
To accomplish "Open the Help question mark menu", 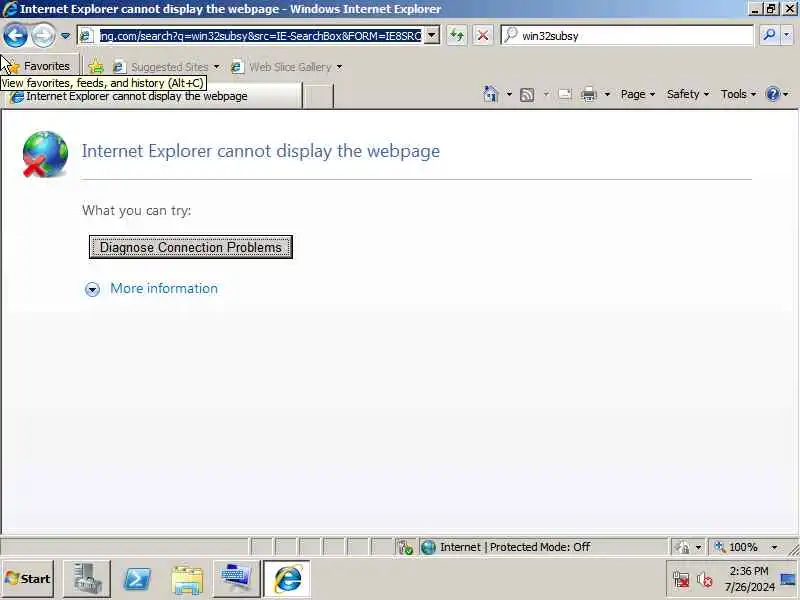I will click(777, 94).
